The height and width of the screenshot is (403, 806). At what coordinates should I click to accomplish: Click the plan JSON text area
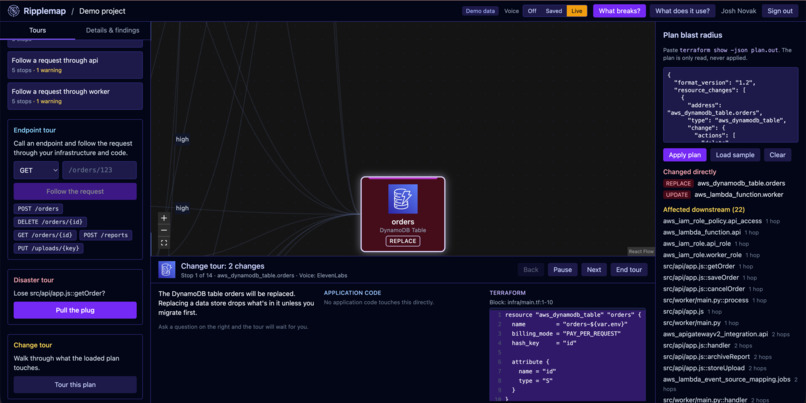pyautogui.click(x=730, y=105)
